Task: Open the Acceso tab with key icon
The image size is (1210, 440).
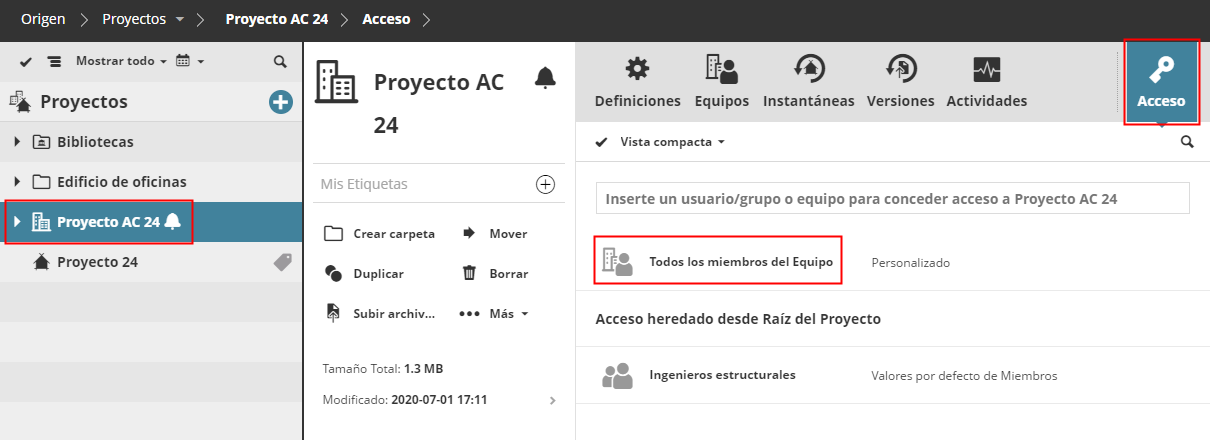Action: tap(1161, 82)
